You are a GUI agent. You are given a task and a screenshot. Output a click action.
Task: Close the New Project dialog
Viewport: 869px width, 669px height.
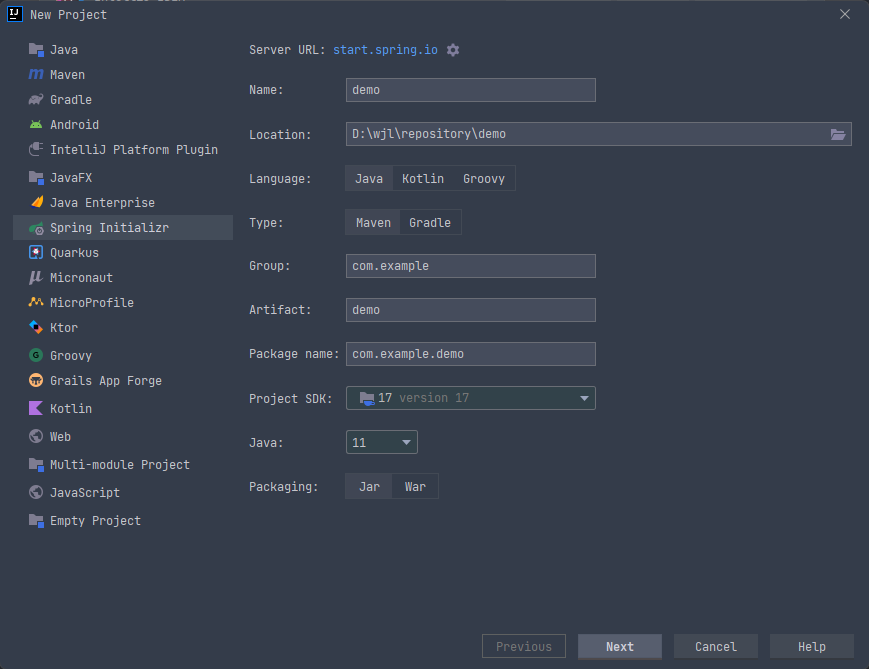[x=845, y=14]
